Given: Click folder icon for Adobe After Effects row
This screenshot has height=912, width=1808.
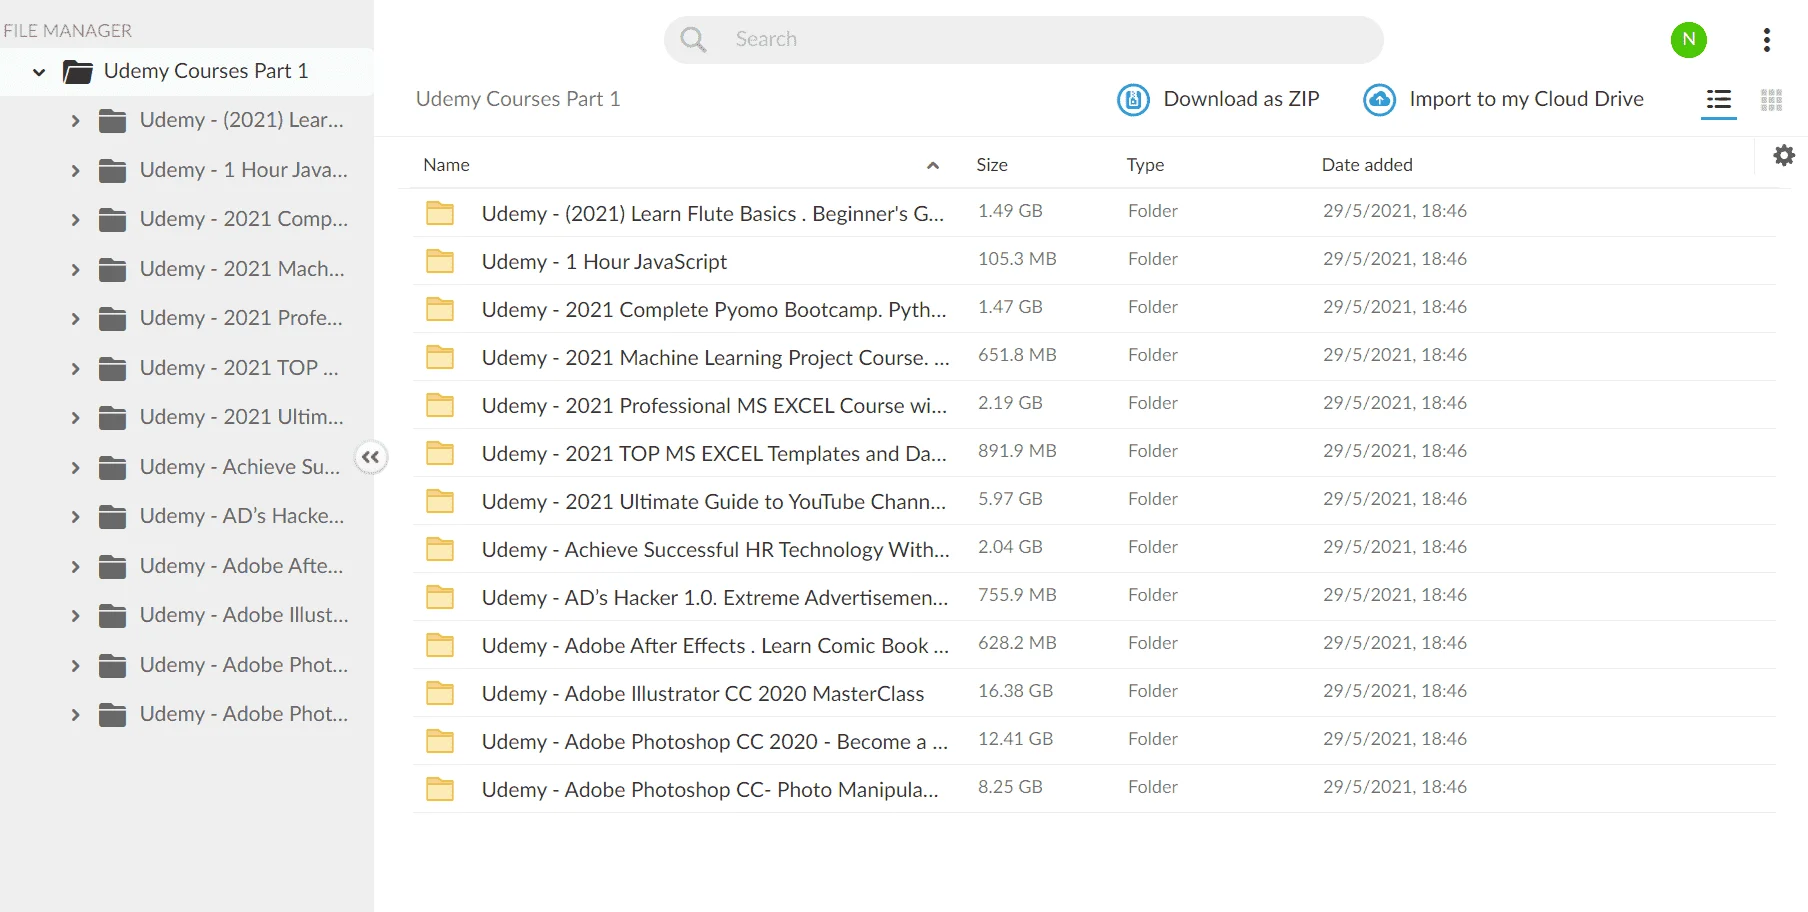Looking at the screenshot, I should (x=440, y=645).
